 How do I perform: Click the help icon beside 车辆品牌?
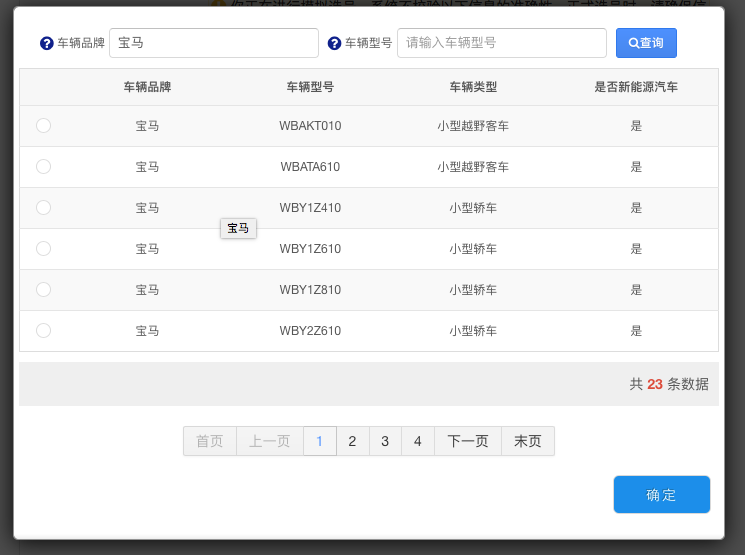coord(47,43)
